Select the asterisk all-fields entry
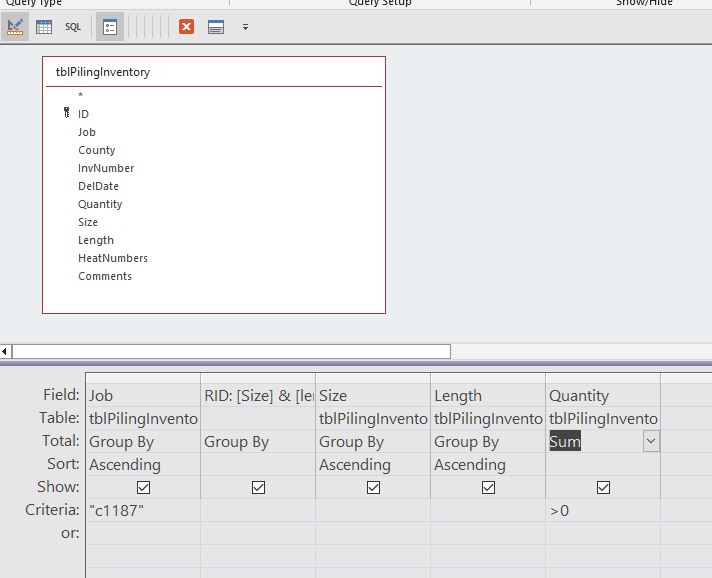The height and width of the screenshot is (578, 712). click(x=81, y=96)
